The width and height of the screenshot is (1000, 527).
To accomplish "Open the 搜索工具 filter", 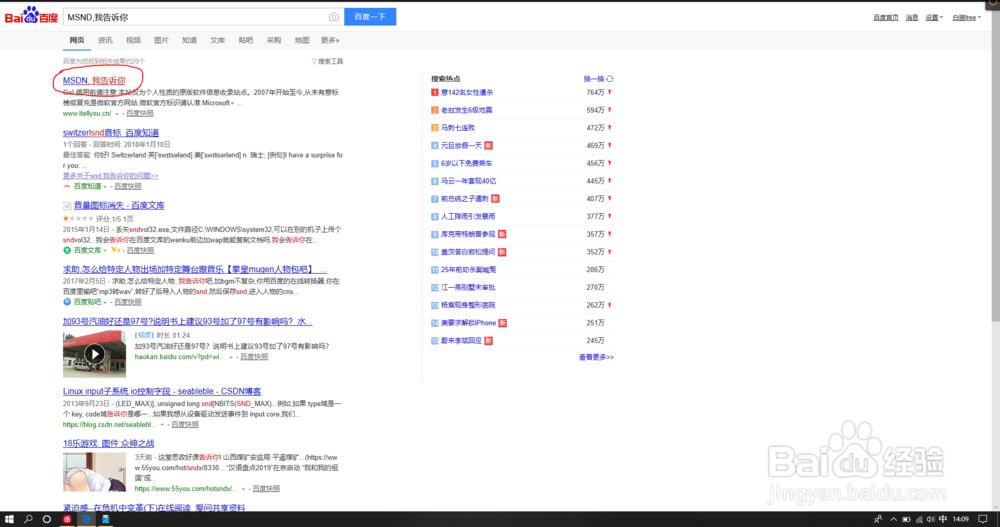I will [x=327, y=61].
